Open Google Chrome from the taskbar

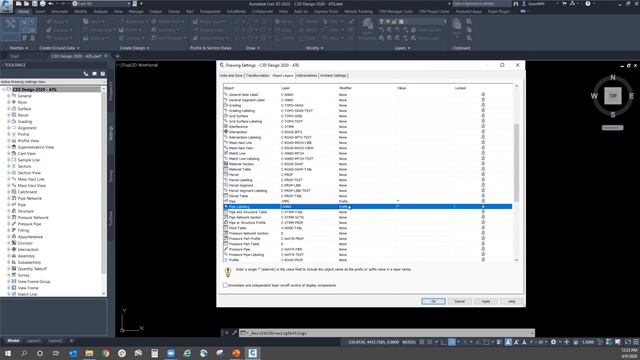pos(106,353)
